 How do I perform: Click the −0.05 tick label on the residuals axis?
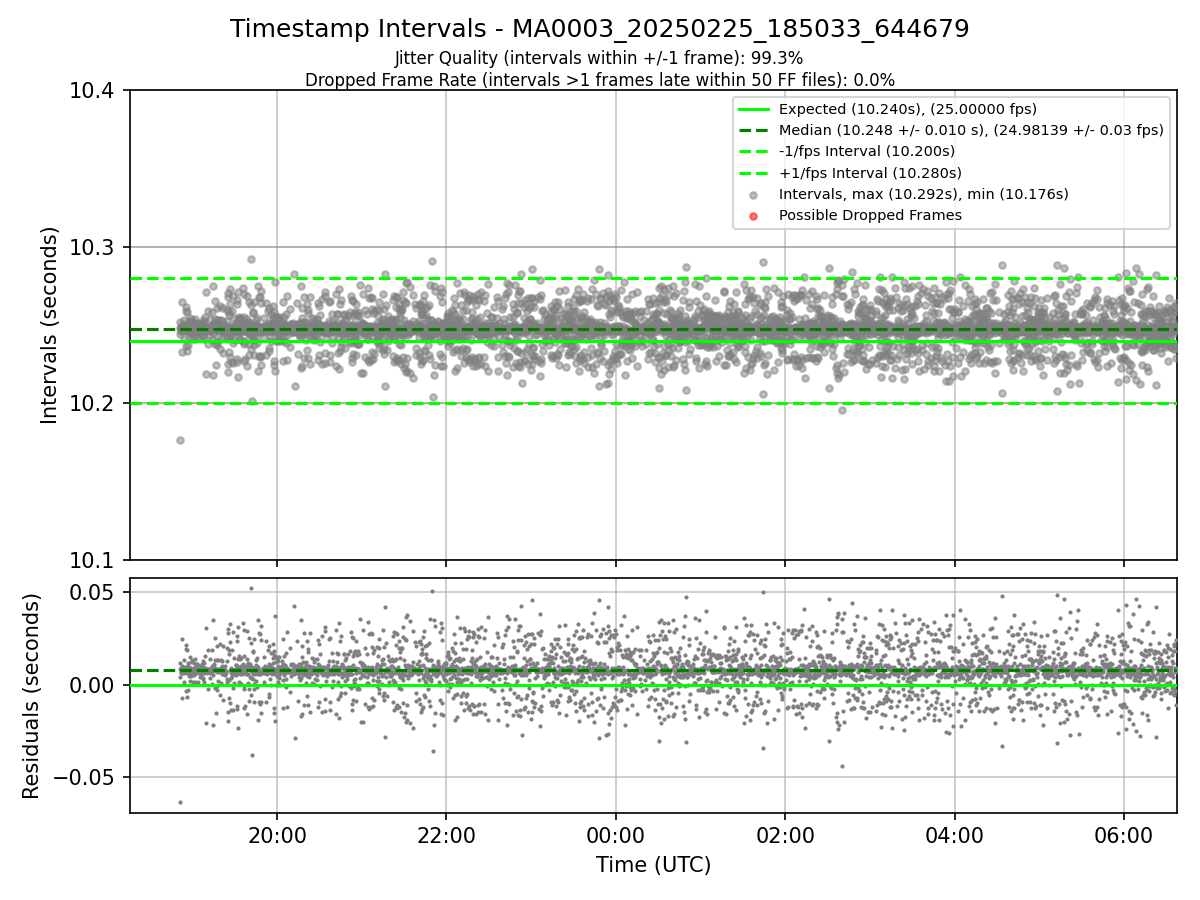coord(86,777)
